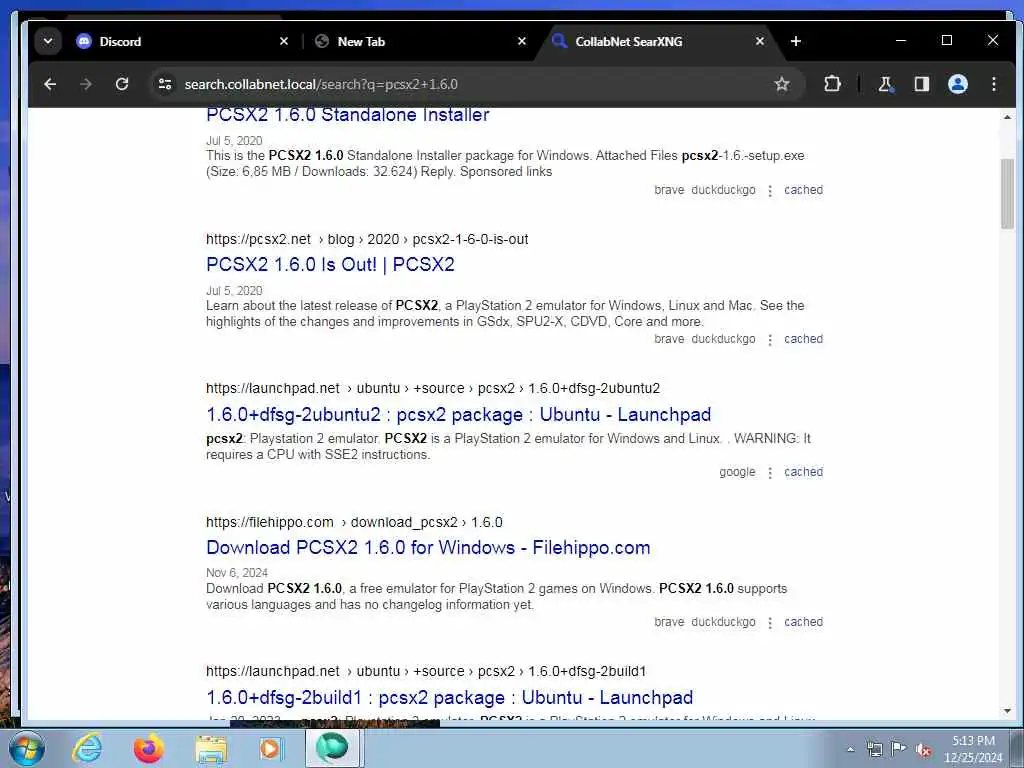Click 'Jul 5, 2020' date on PCSX2 Is Out result

pos(234,291)
